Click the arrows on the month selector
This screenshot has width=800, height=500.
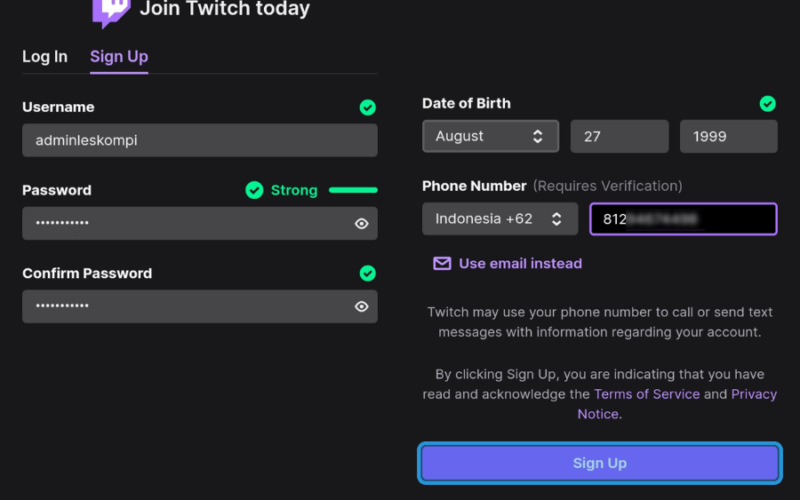[537, 136]
